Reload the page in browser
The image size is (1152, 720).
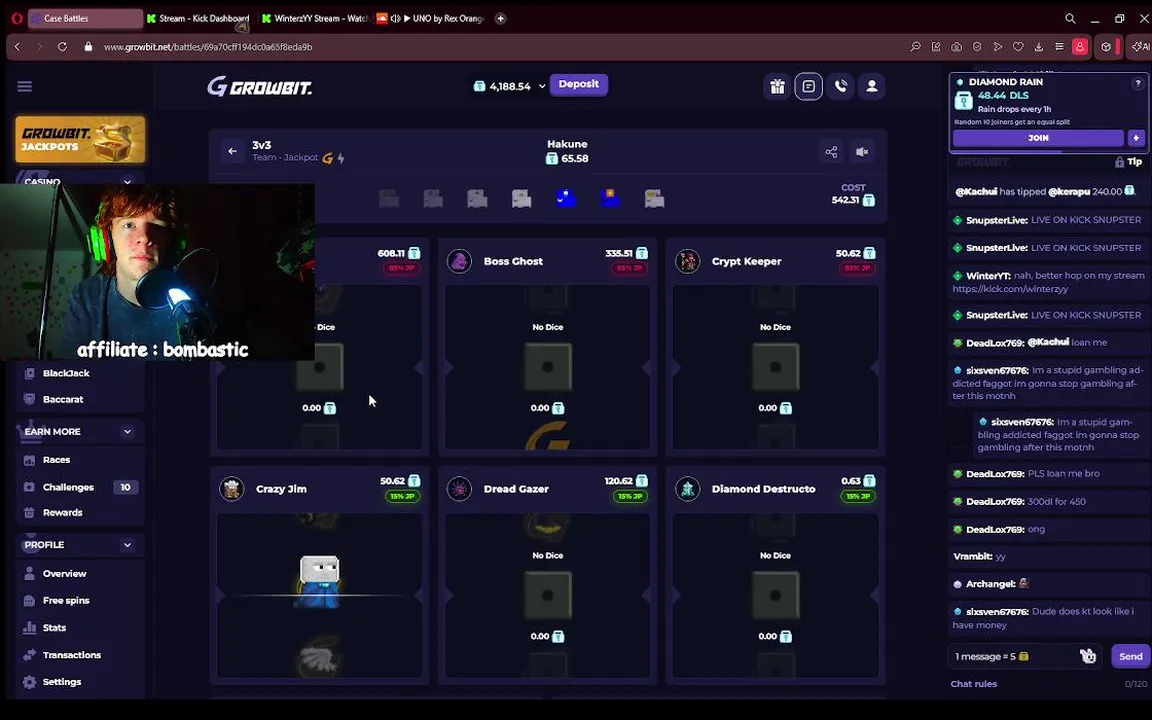click(x=62, y=47)
